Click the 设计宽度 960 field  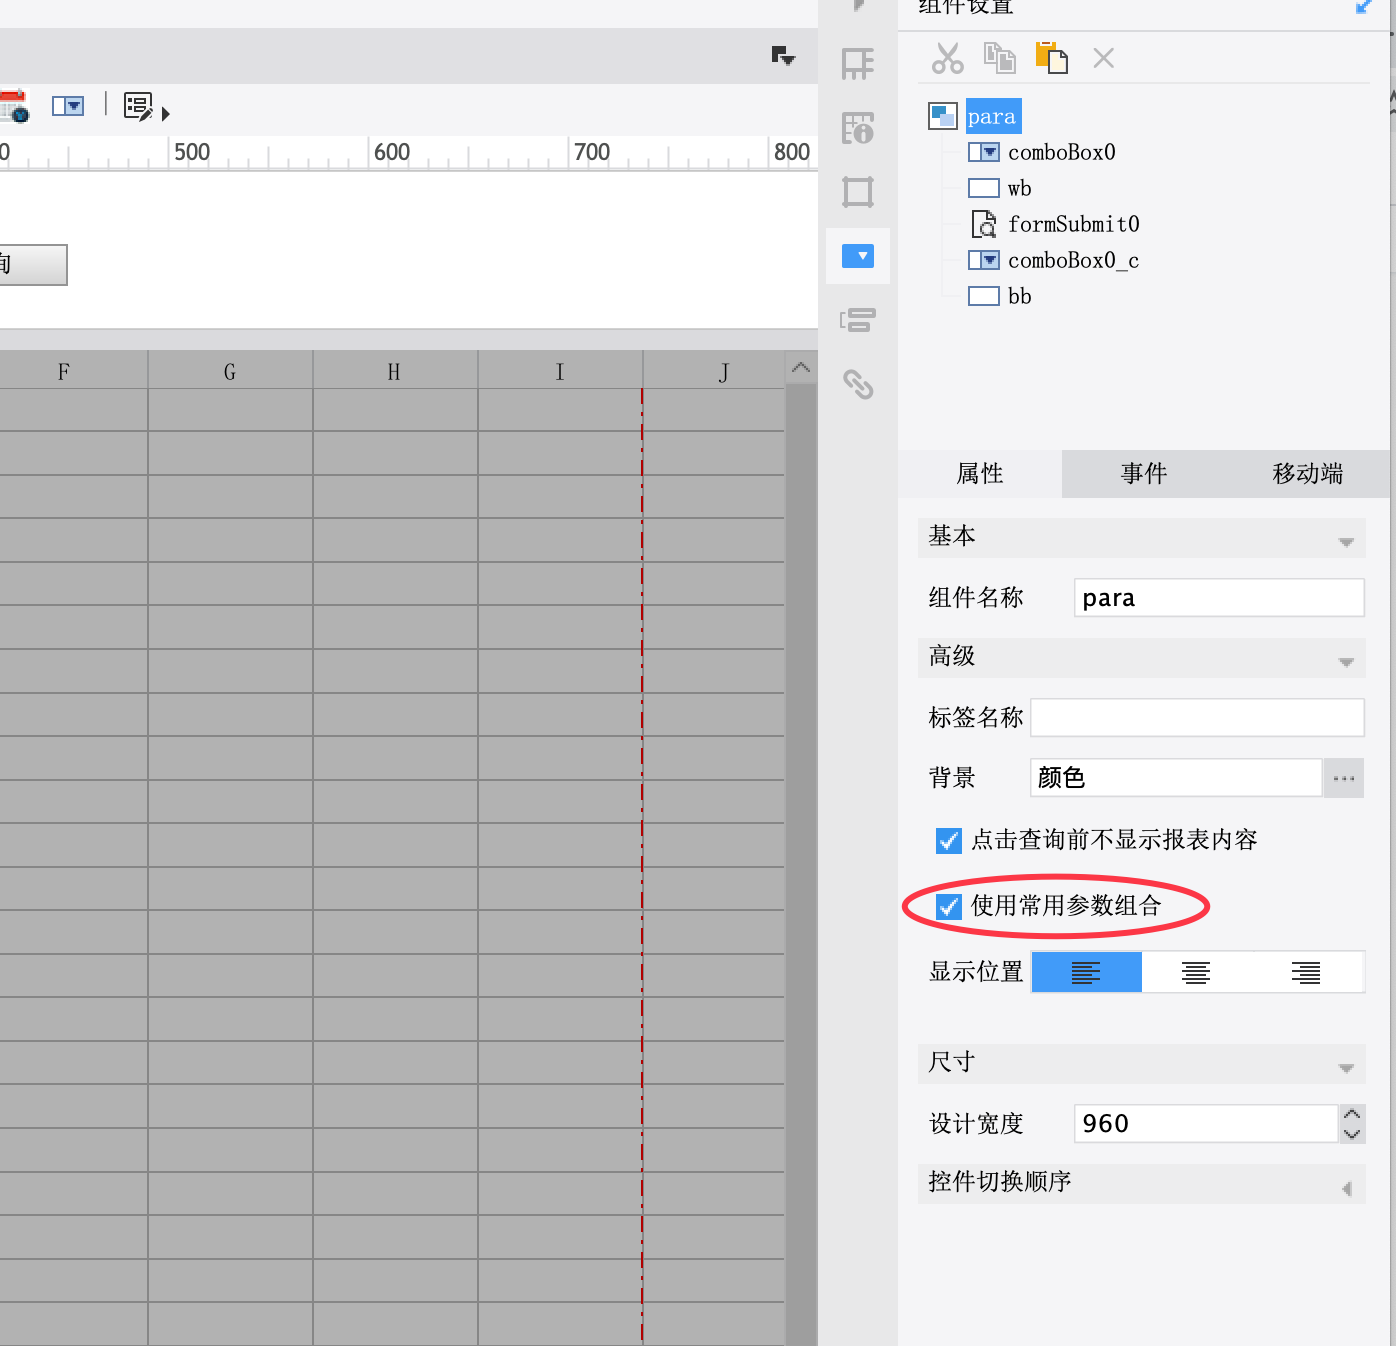coord(1205,1124)
